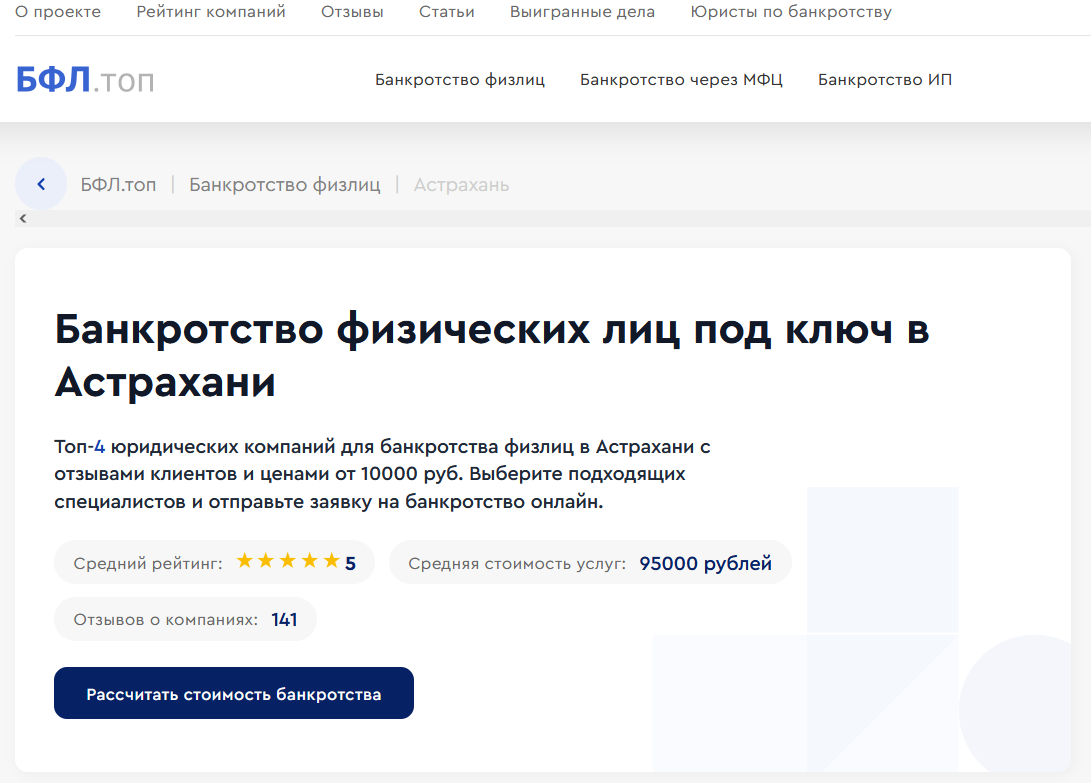Click the horizontal scrollbar track under breadcrumbs
The width and height of the screenshot is (1091, 783).
pyautogui.click(x=553, y=219)
